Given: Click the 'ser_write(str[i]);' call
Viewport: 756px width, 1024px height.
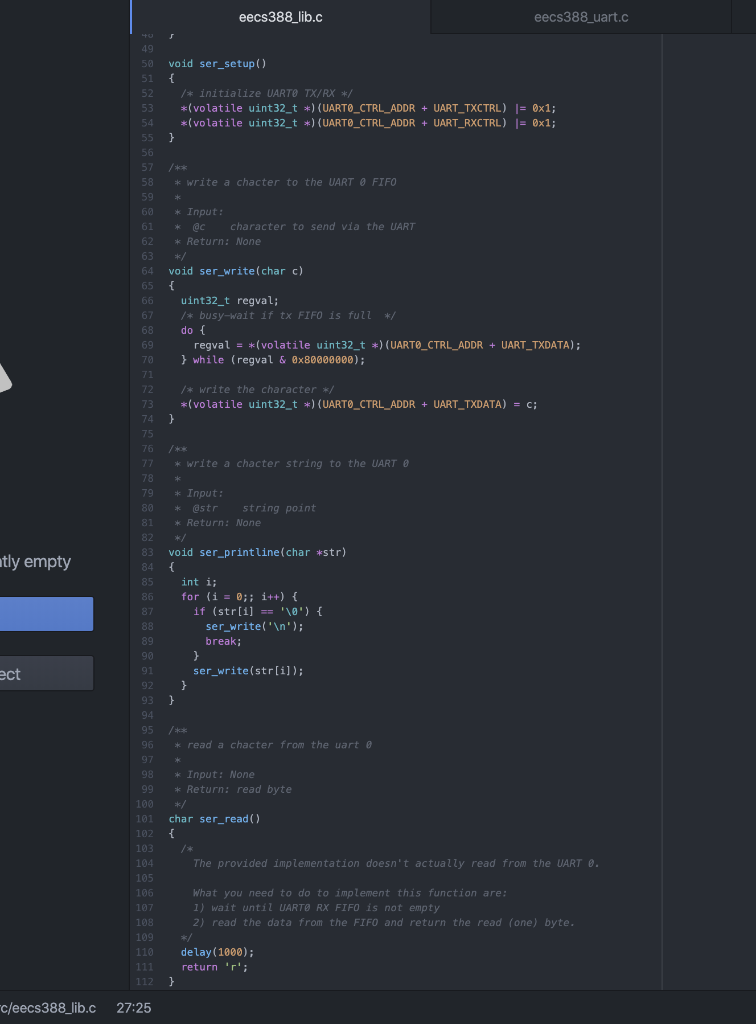Looking at the screenshot, I should click(248, 671).
